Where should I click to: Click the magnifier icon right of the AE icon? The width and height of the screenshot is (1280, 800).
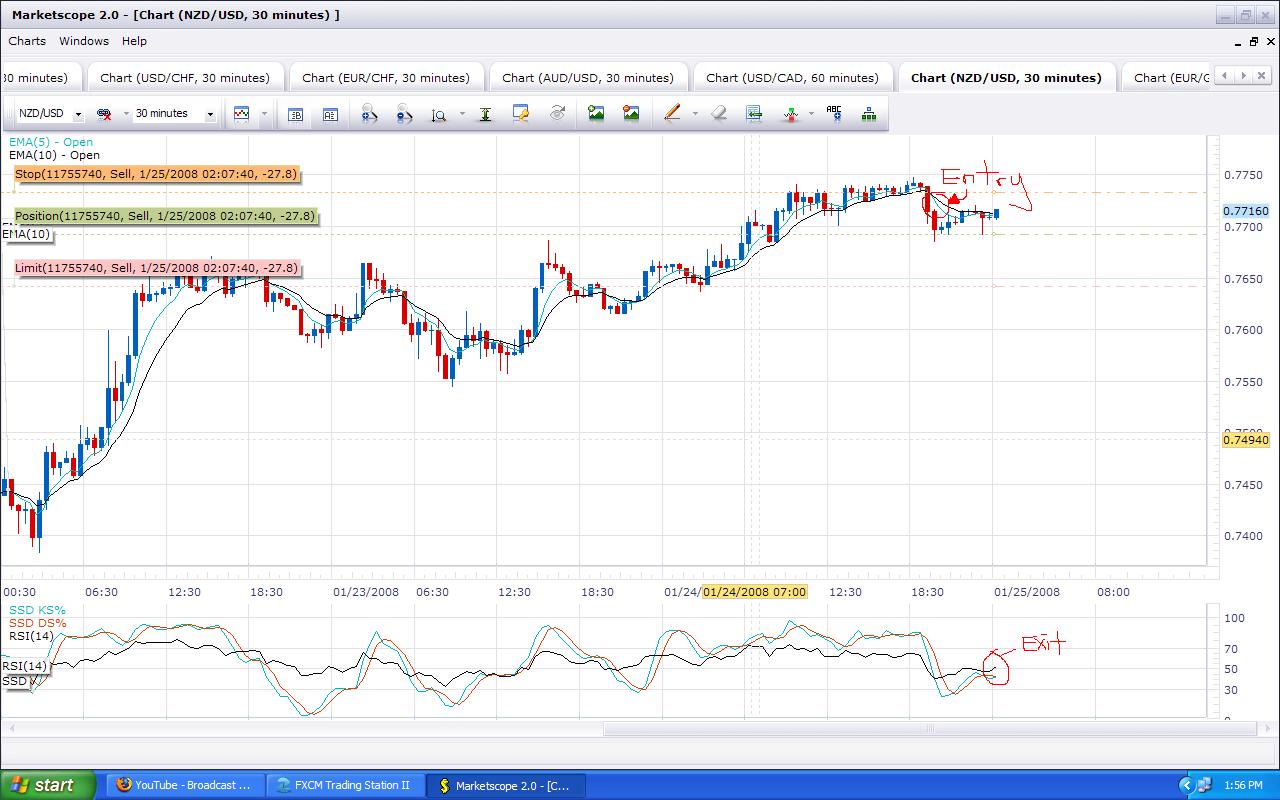[x=370, y=114]
